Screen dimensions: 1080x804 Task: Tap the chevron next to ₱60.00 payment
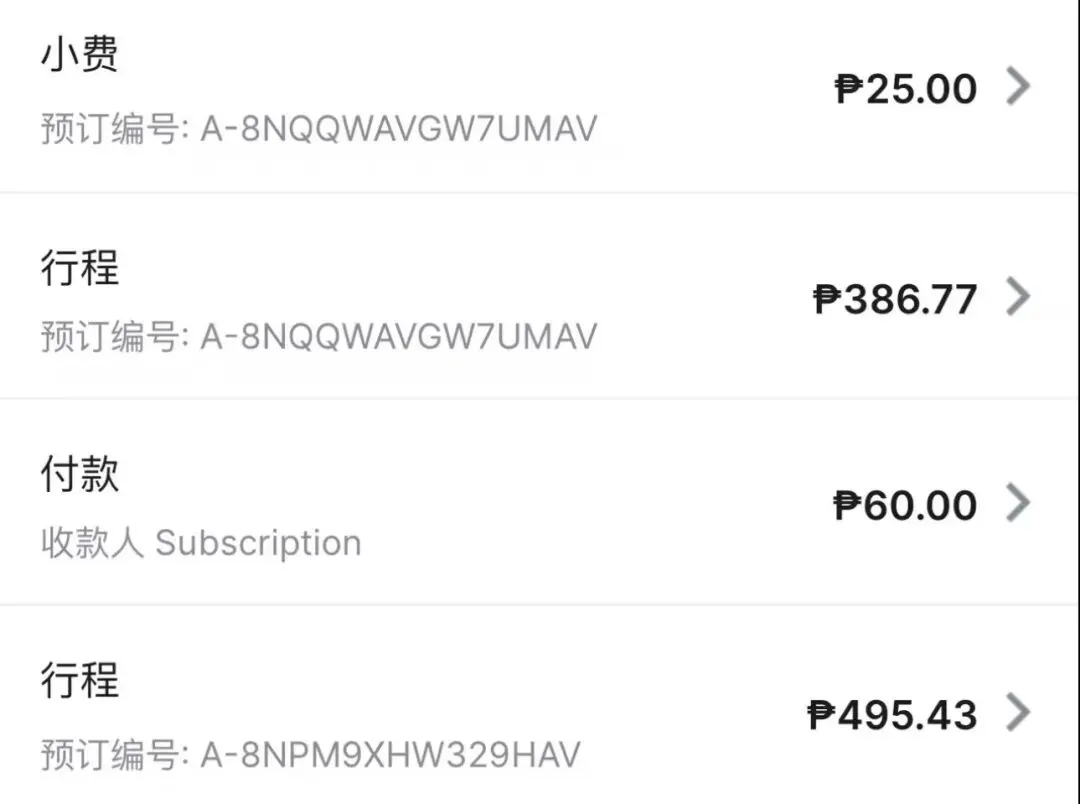pos(1018,503)
